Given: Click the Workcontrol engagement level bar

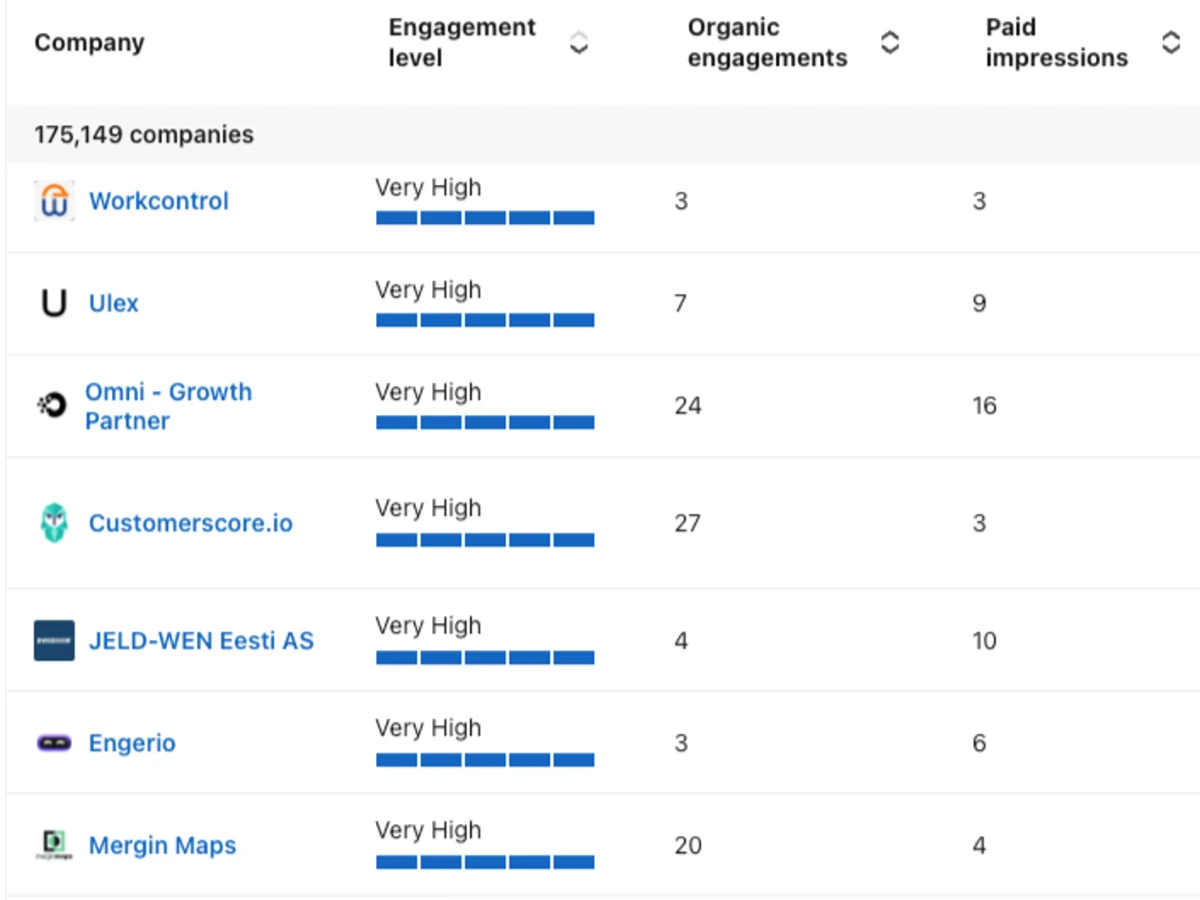Looking at the screenshot, I should tap(485, 218).
